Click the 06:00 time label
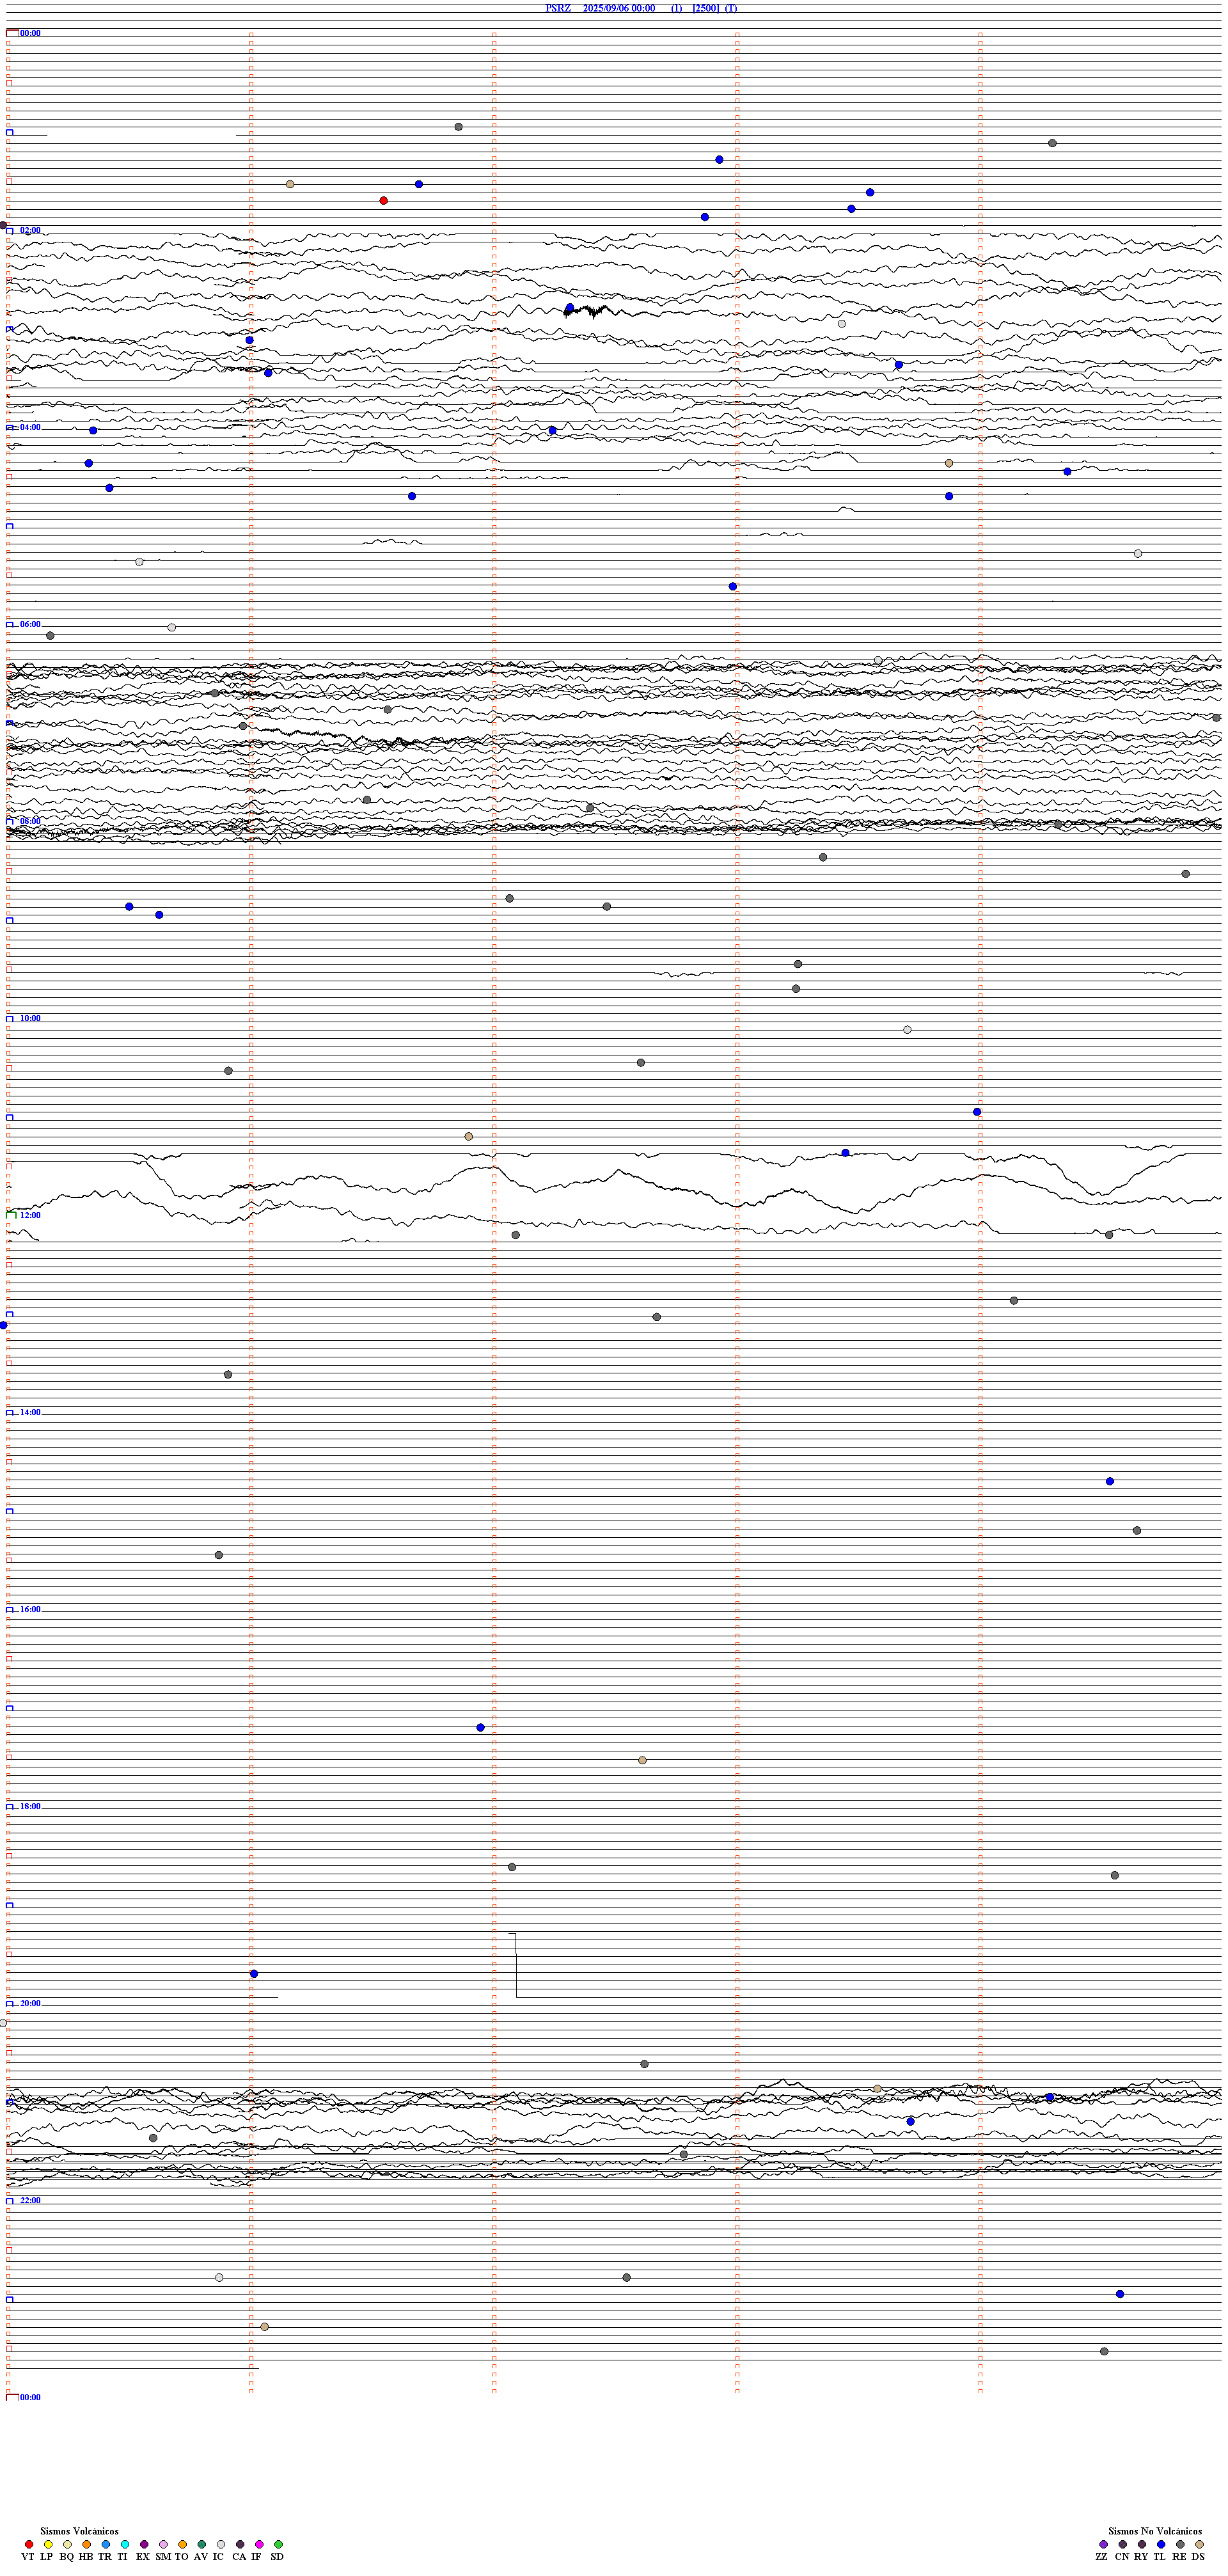This screenshot has width=1228, height=2576. point(30,624)
